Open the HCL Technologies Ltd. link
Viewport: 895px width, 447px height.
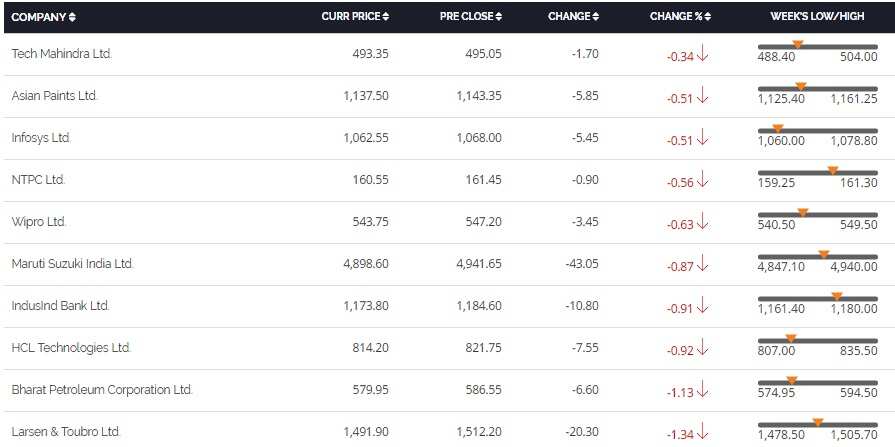click(x=71, y=348)
